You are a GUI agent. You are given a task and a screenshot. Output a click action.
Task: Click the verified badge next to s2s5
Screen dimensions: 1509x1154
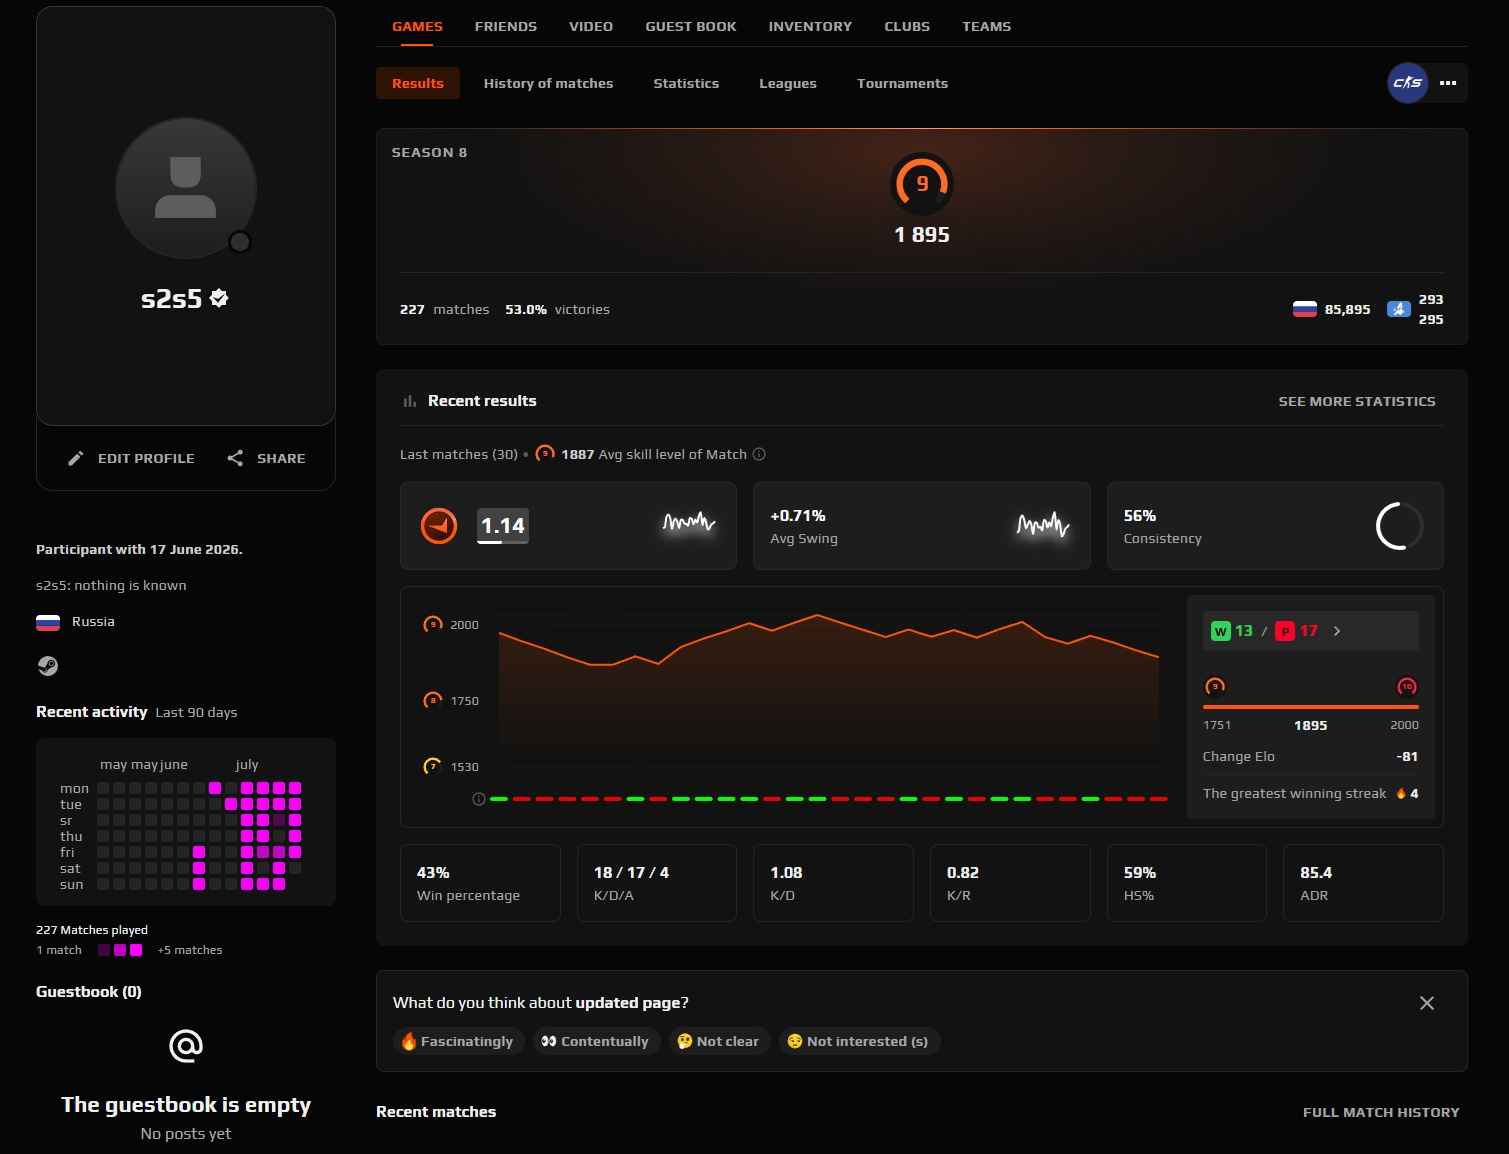[219, 298]
